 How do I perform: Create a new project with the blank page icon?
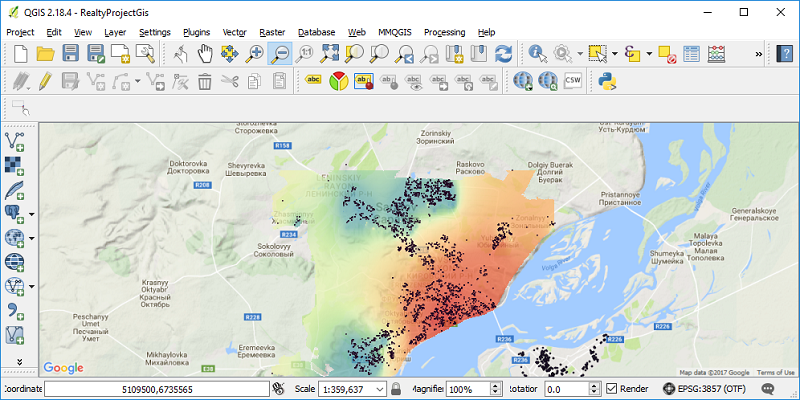[x=20, y=54]
